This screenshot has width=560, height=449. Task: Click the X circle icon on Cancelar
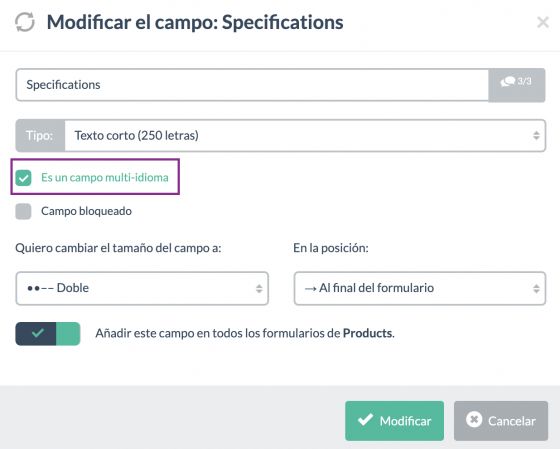tap(474, 419)
